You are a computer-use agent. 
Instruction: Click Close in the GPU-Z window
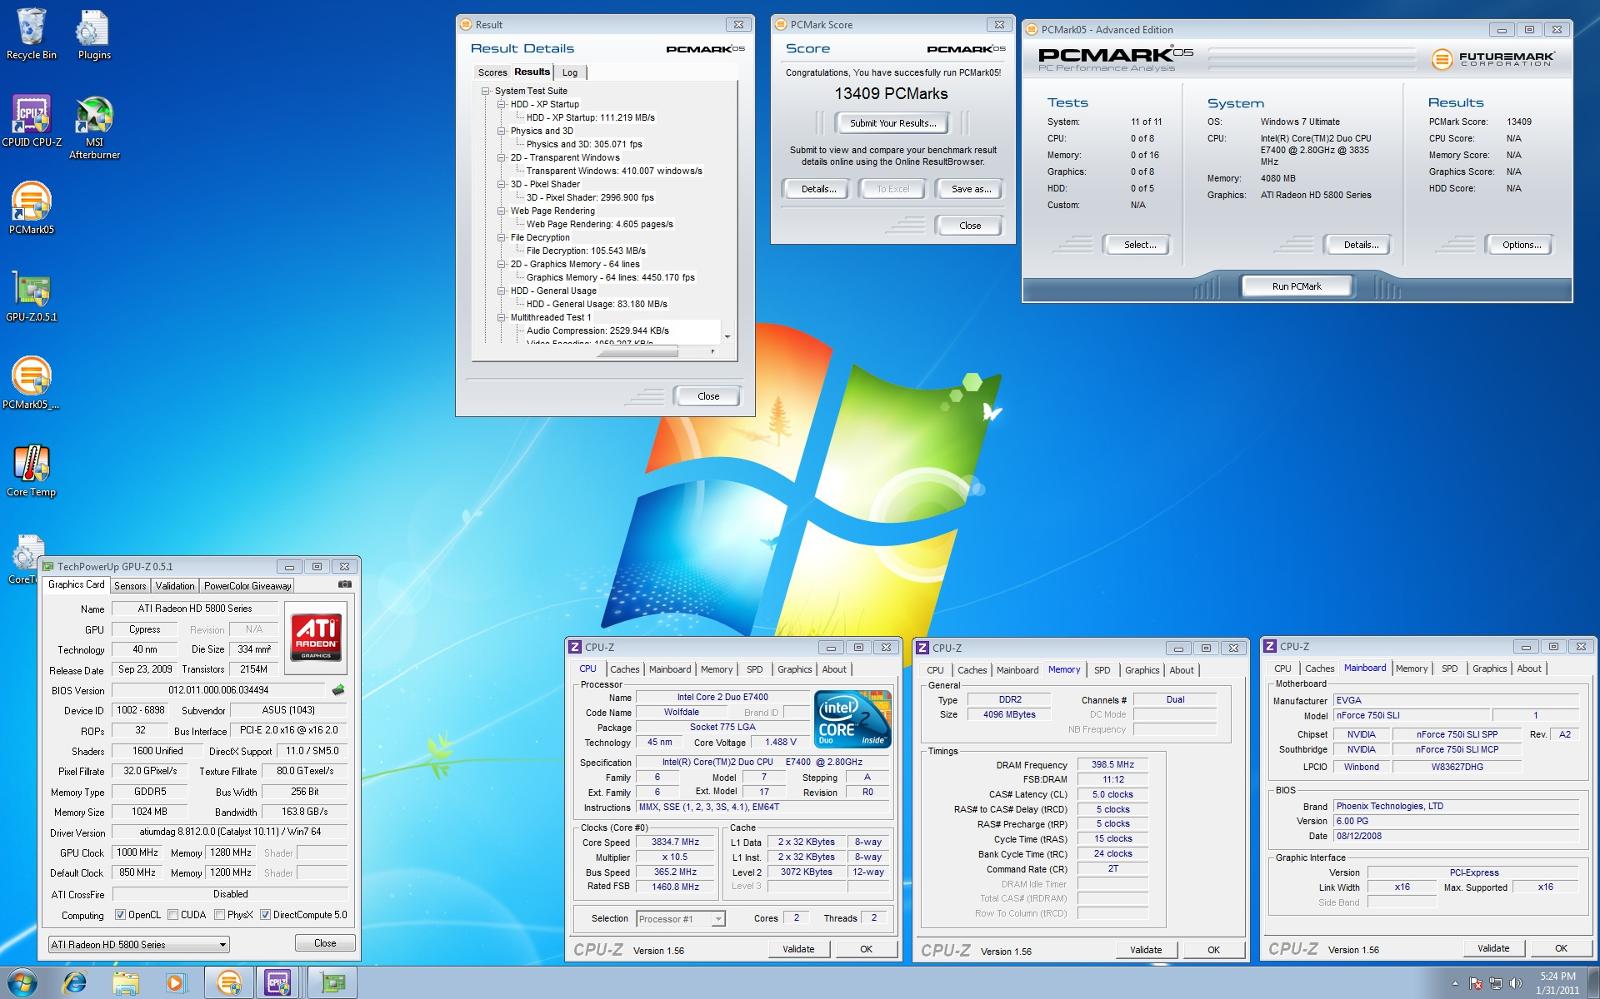point(325,943)
